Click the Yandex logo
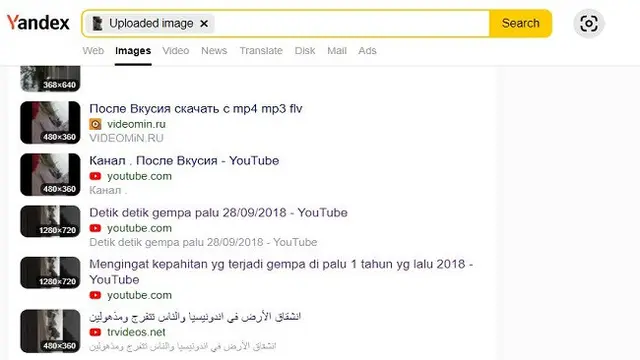Screen dimensions: 640x360 (38, 22)
